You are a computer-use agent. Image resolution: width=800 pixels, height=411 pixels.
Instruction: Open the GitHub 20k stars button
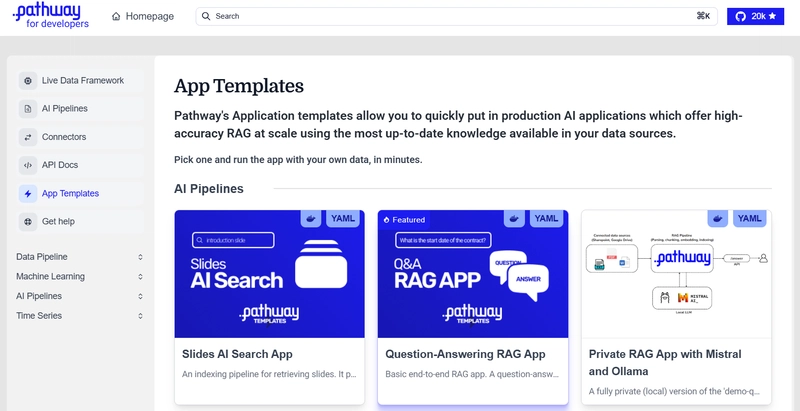[755, 16]
